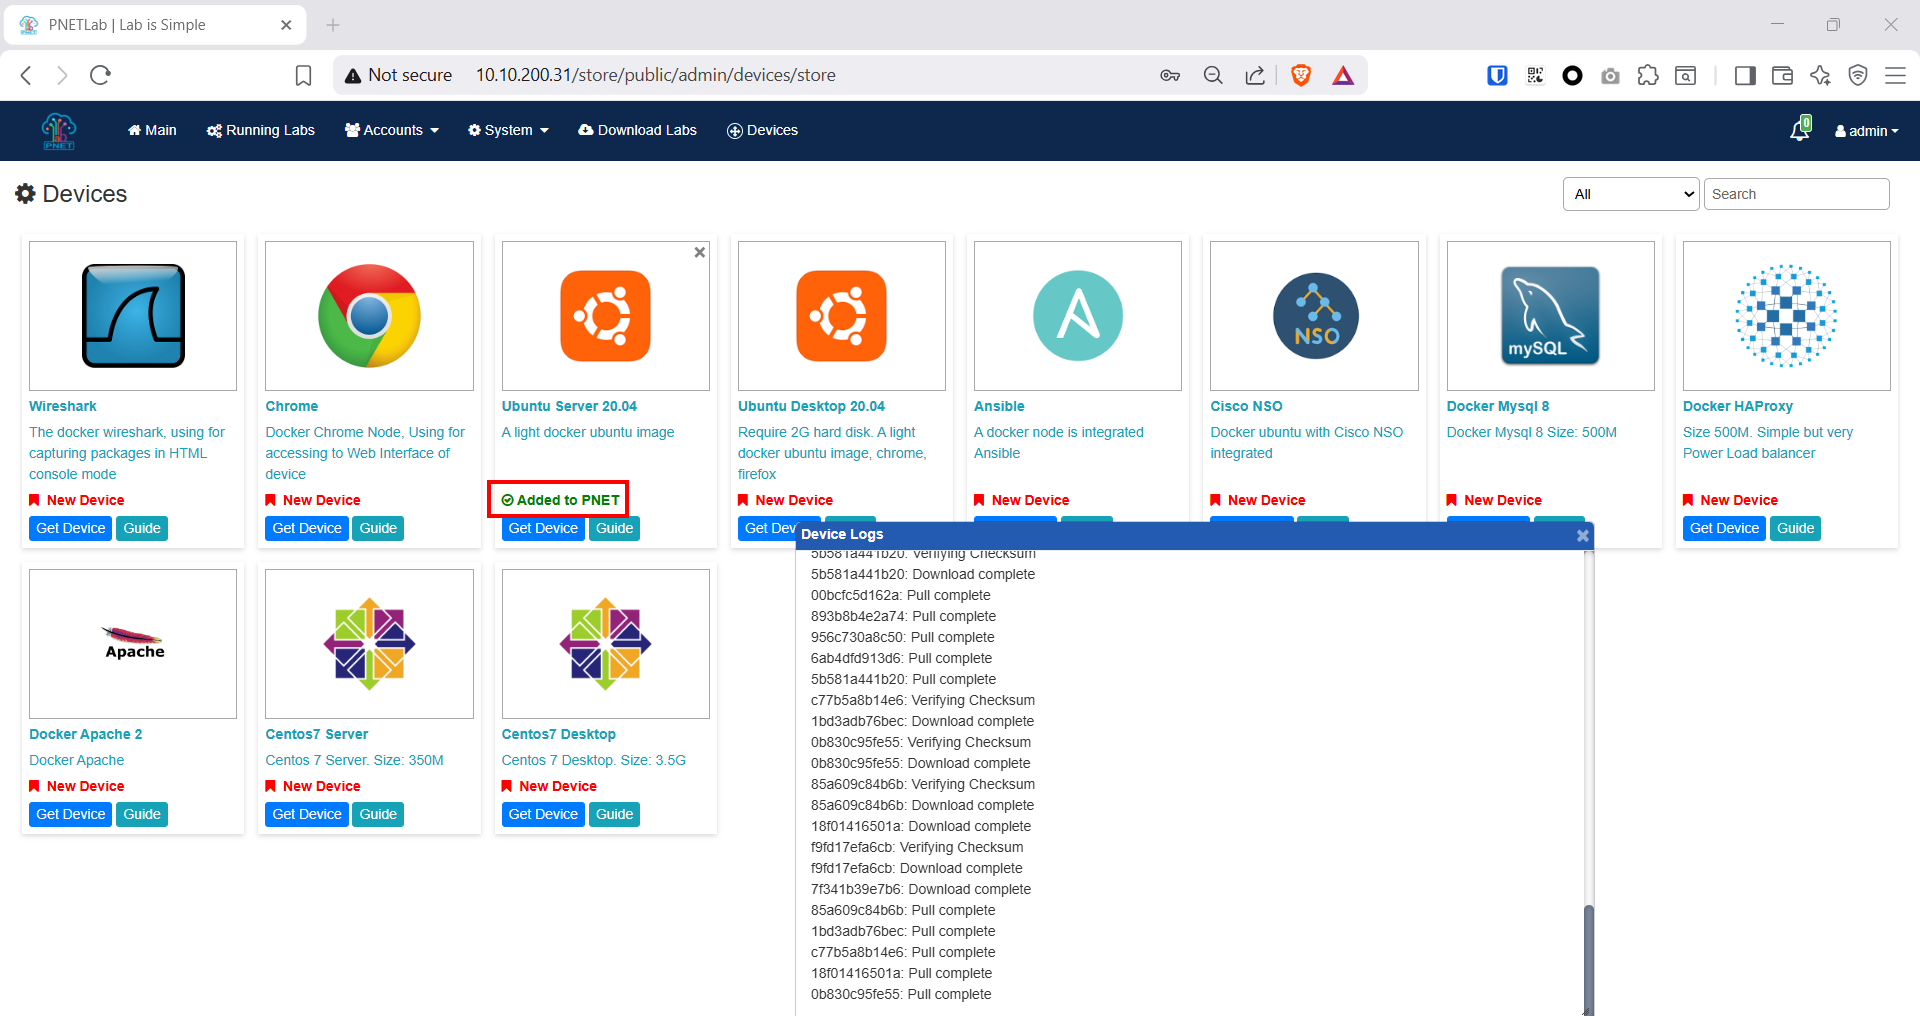The height and width of the screenshot is (1016, 1920).
Task: Click the Not secure site warning
Action: coord(398,75)
